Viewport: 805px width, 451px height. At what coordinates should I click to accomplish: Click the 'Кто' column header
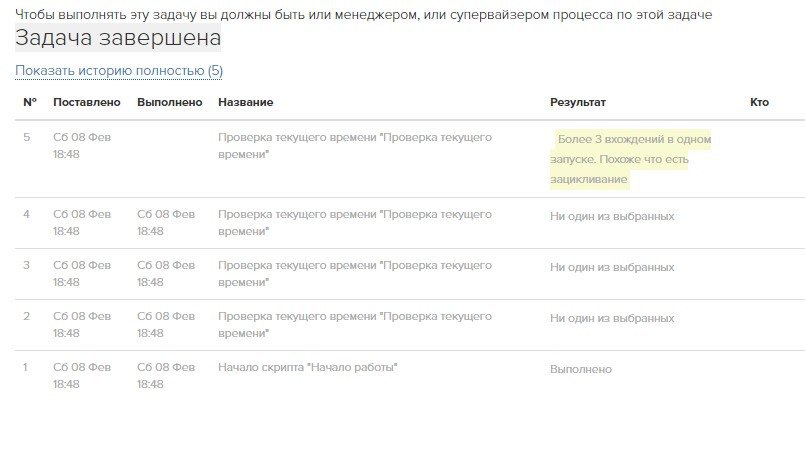pos(759,102)
